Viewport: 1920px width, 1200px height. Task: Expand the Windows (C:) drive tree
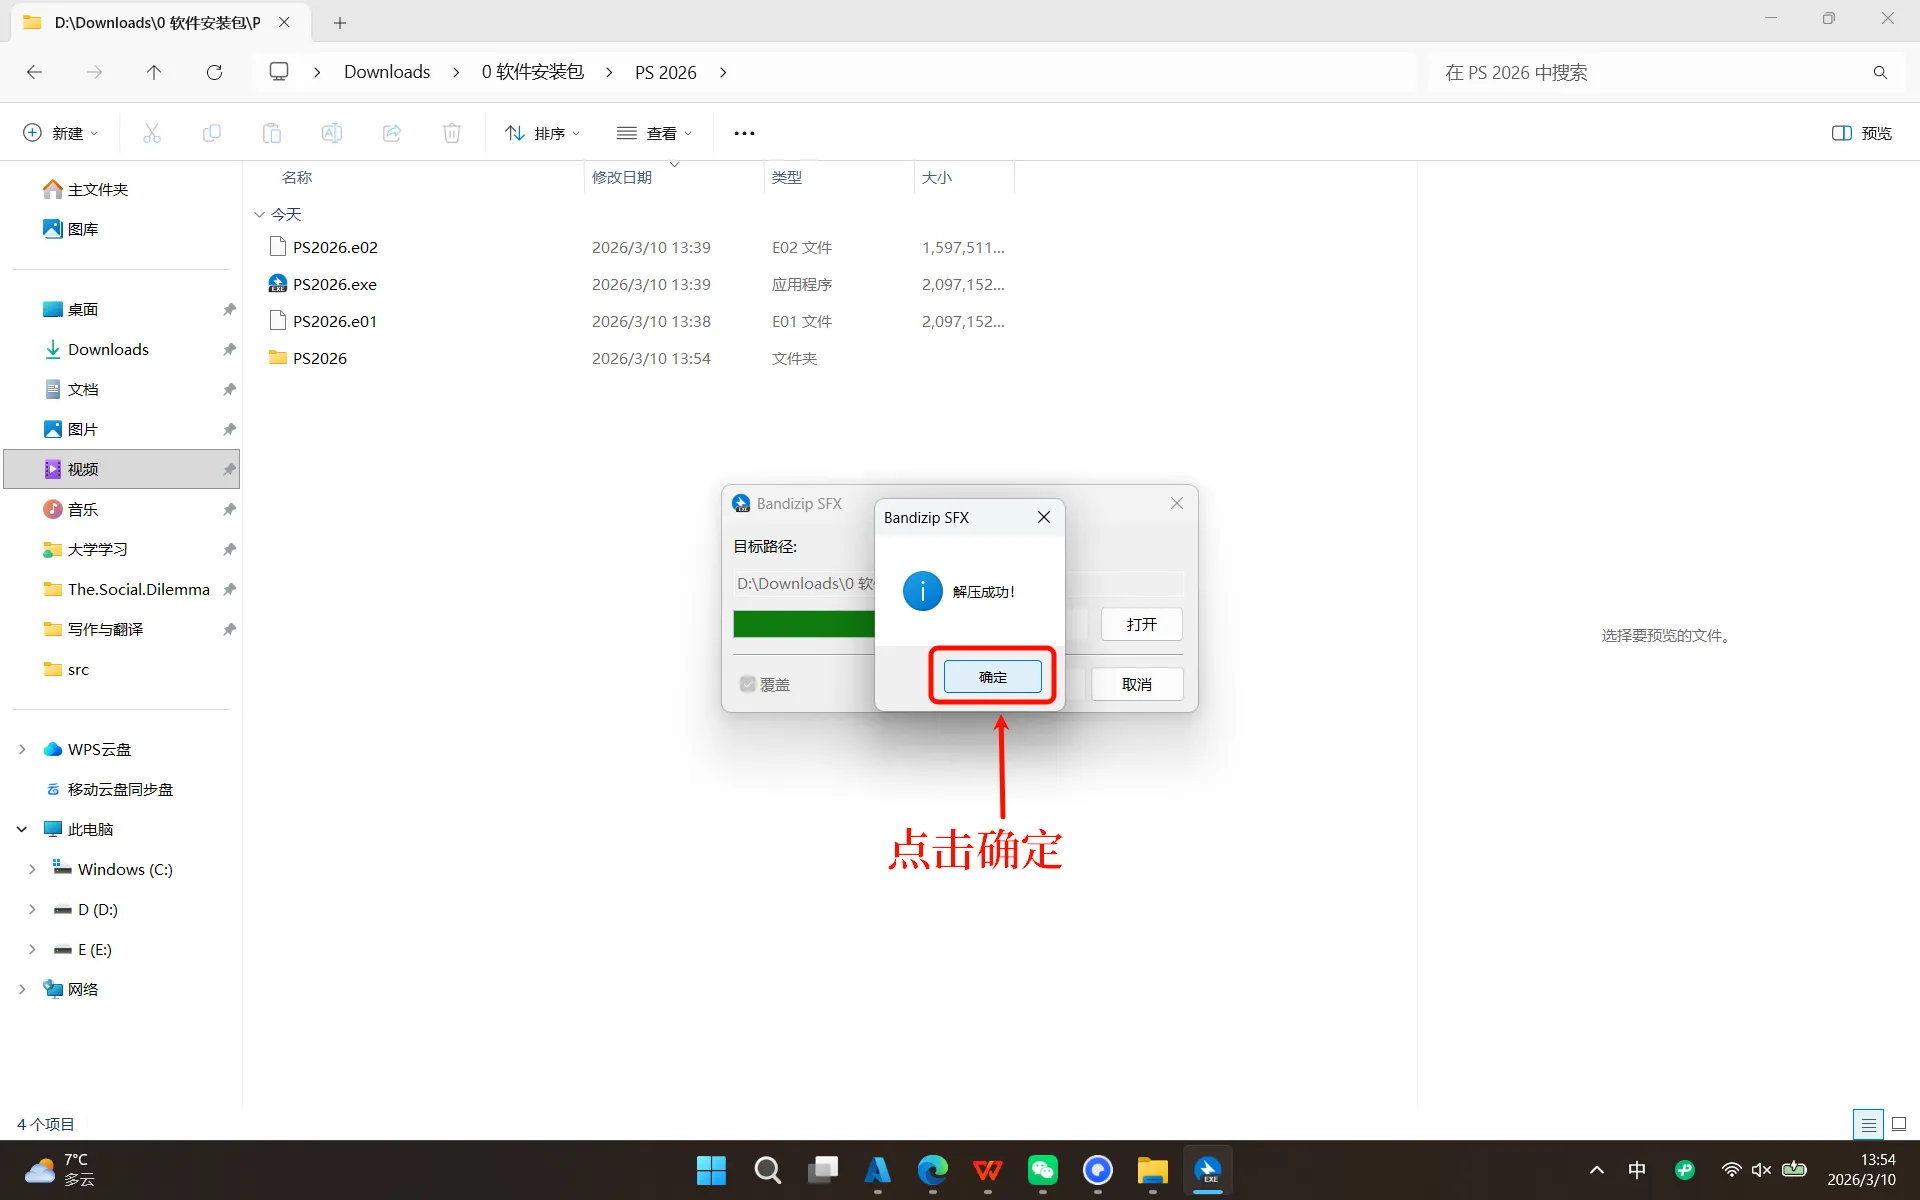32,869
